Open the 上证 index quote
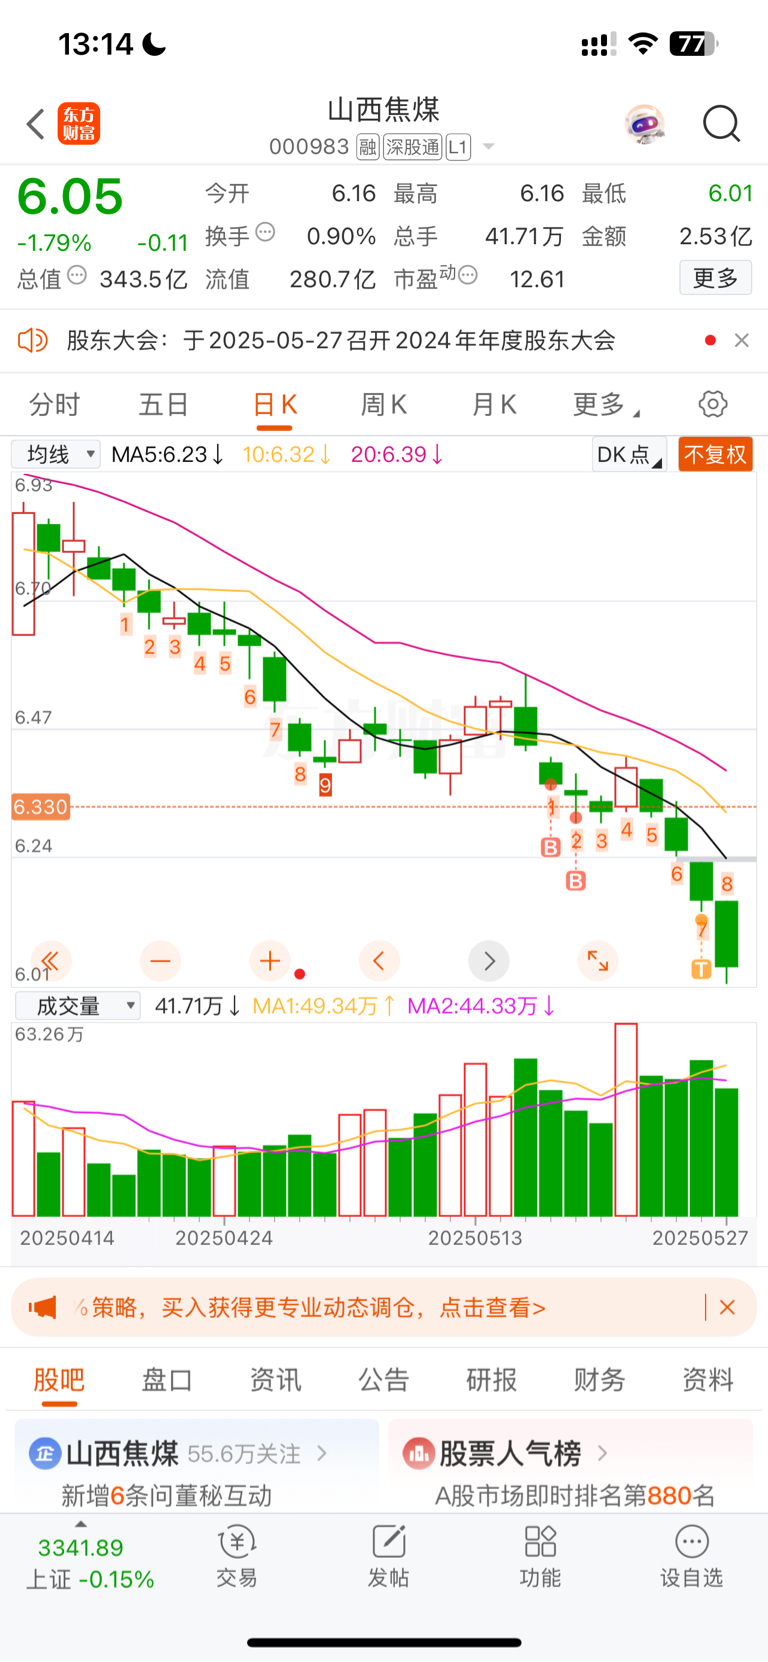 pyautogui.click(x=90, y=1564)
